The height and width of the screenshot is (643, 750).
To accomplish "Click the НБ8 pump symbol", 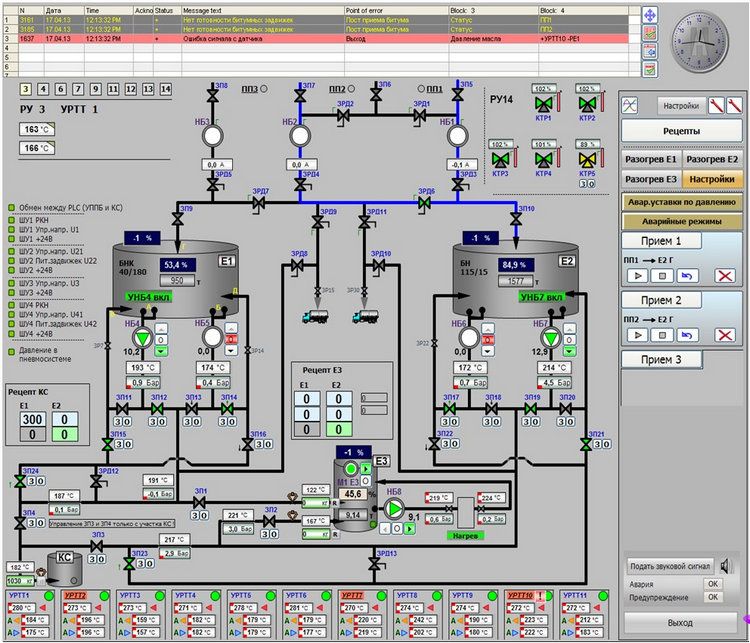I will (x=393, y=509).
